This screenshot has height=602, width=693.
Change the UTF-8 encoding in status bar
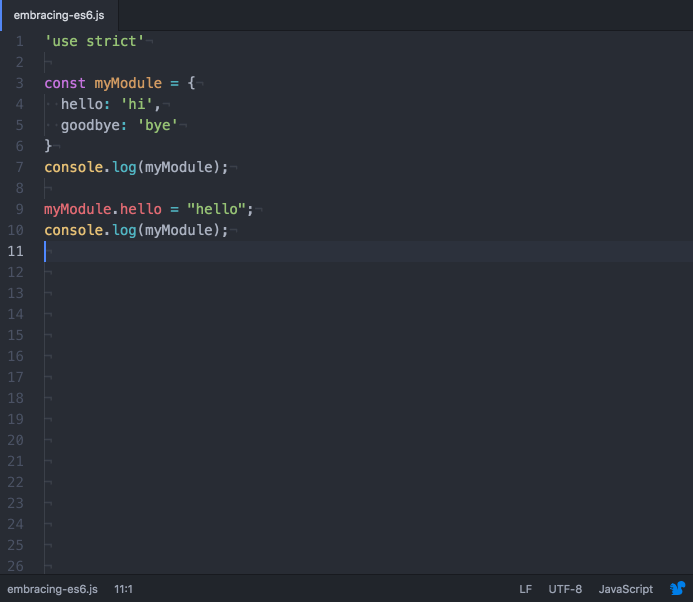(x=565, y=589)
